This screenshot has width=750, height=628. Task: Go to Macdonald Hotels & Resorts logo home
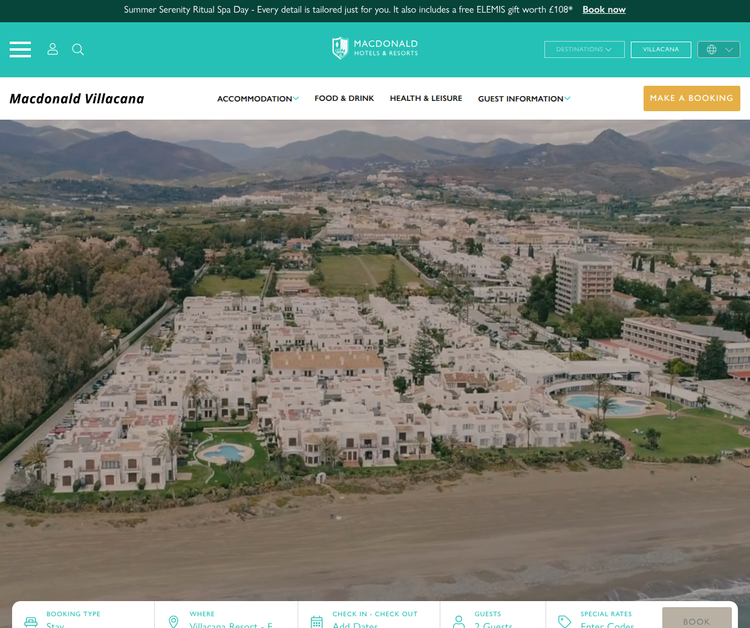tap(375, 48)
